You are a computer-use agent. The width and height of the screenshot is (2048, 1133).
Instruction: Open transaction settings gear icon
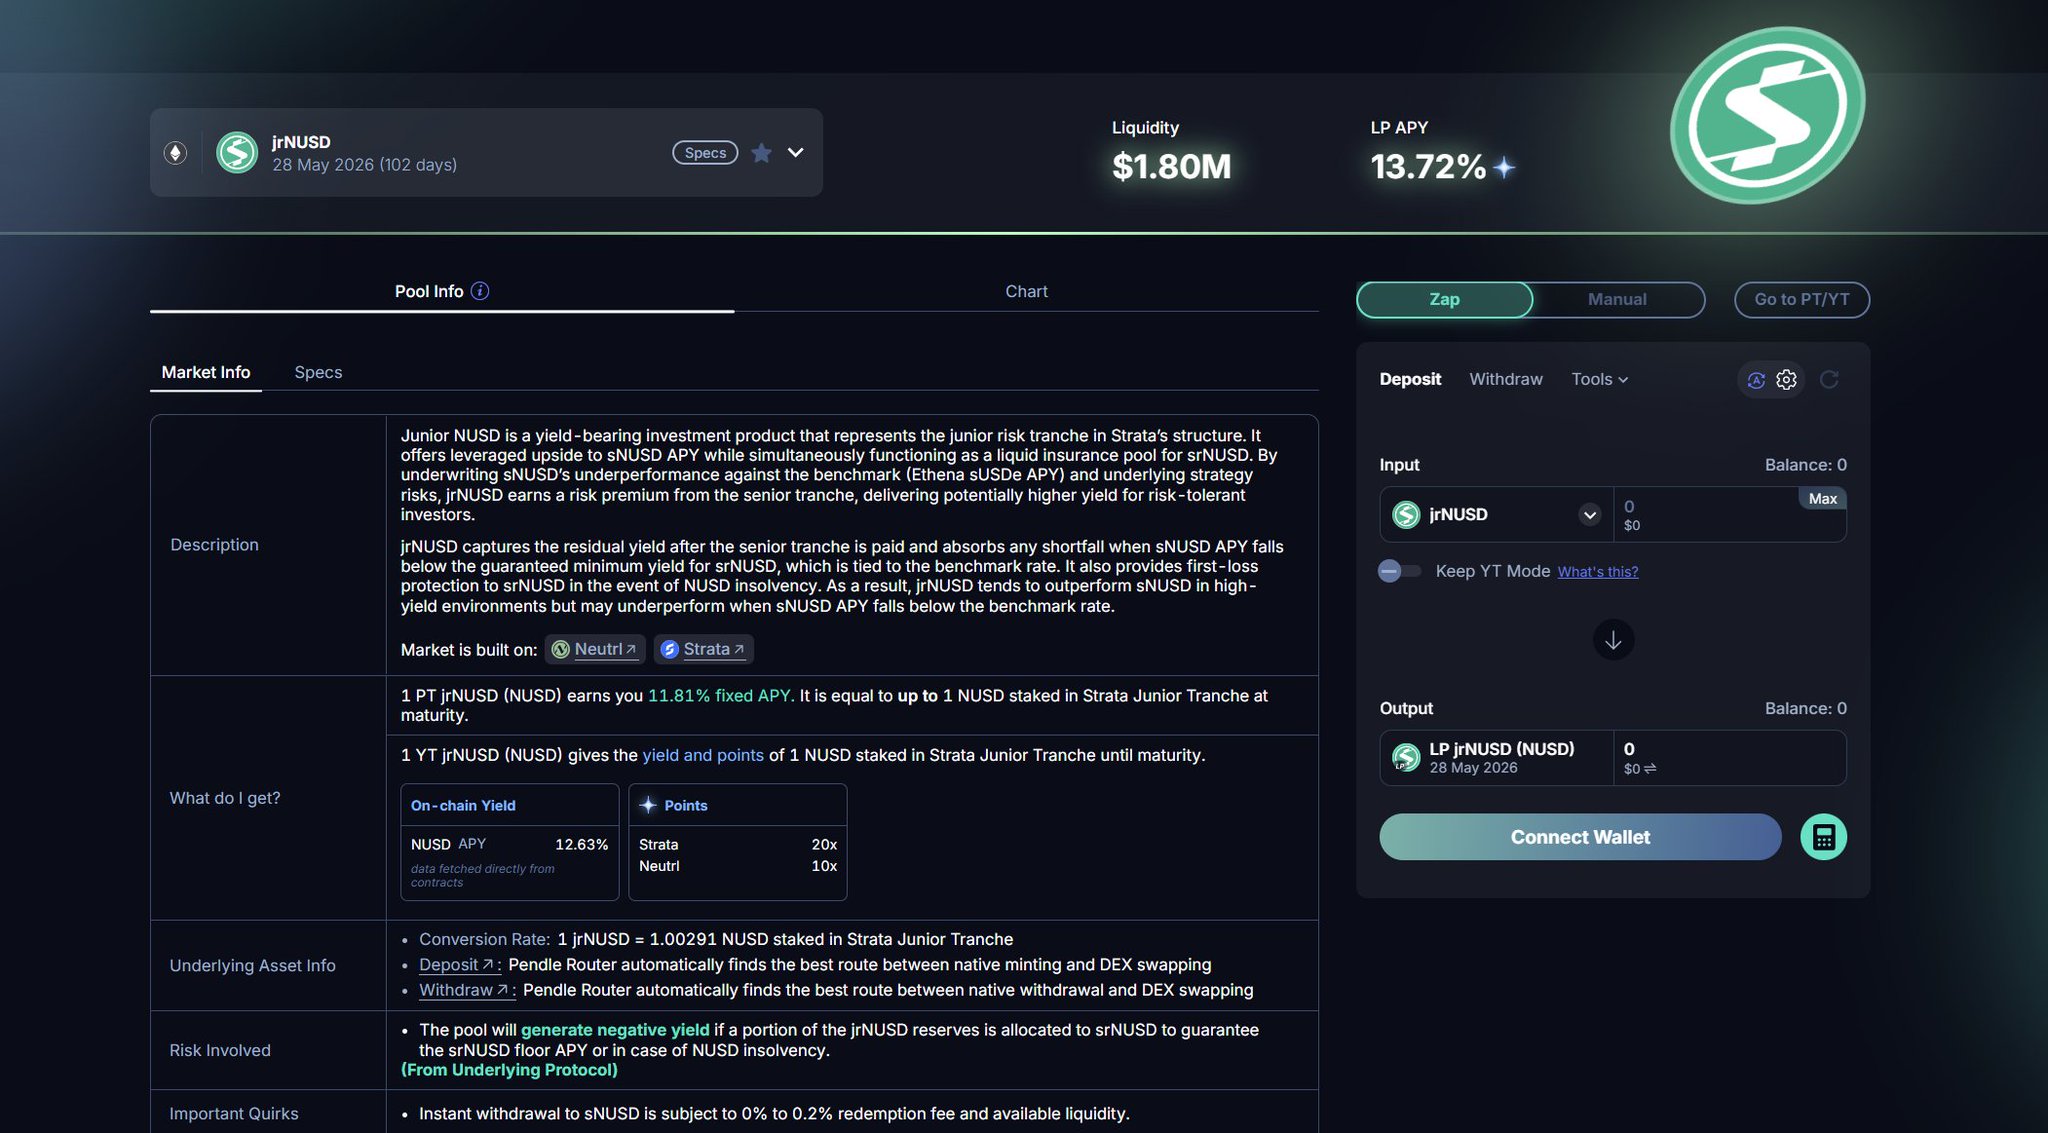(1786, 380)
